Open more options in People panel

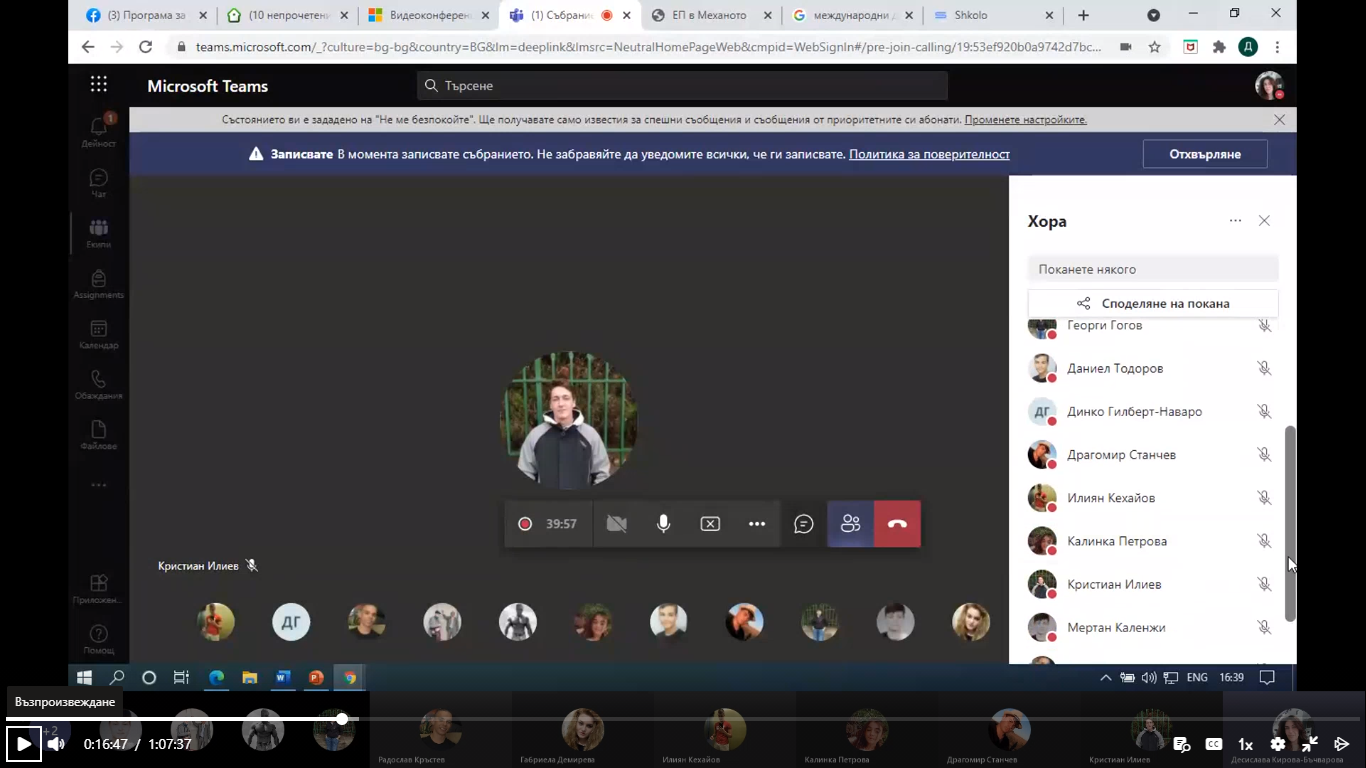click(1236, 221)
